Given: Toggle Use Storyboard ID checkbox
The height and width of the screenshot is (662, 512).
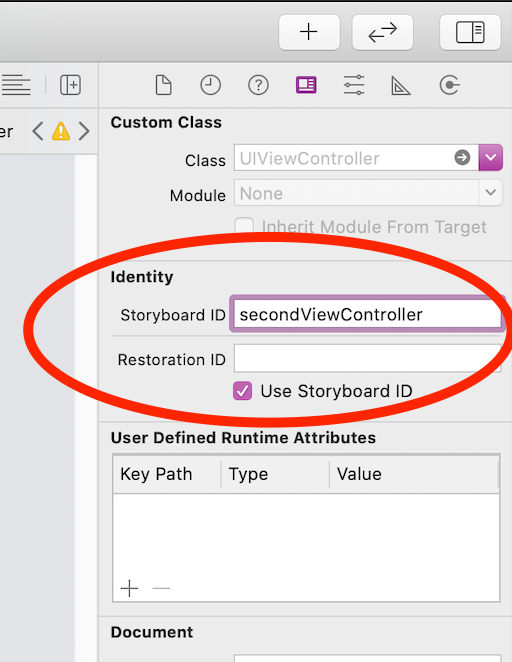Looking at the screenshot, I should [243, 391].
